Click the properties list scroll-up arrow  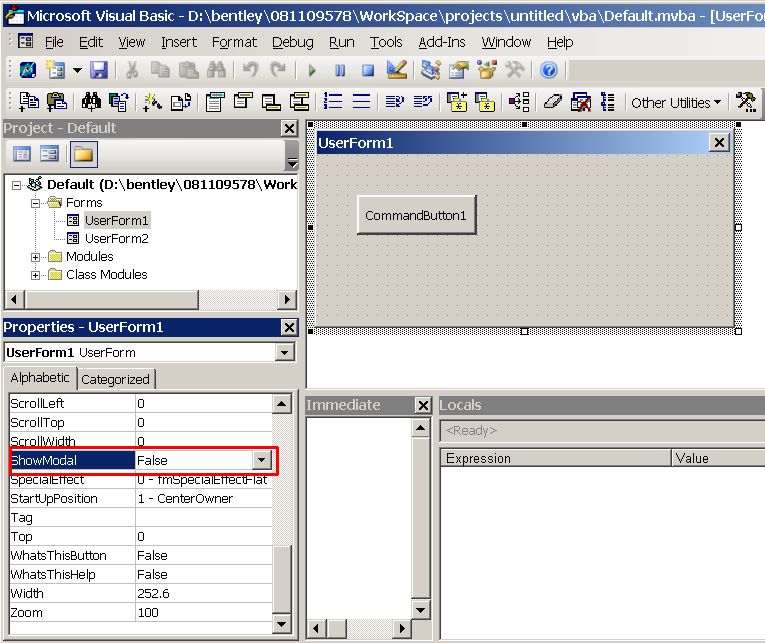point(282,403)
